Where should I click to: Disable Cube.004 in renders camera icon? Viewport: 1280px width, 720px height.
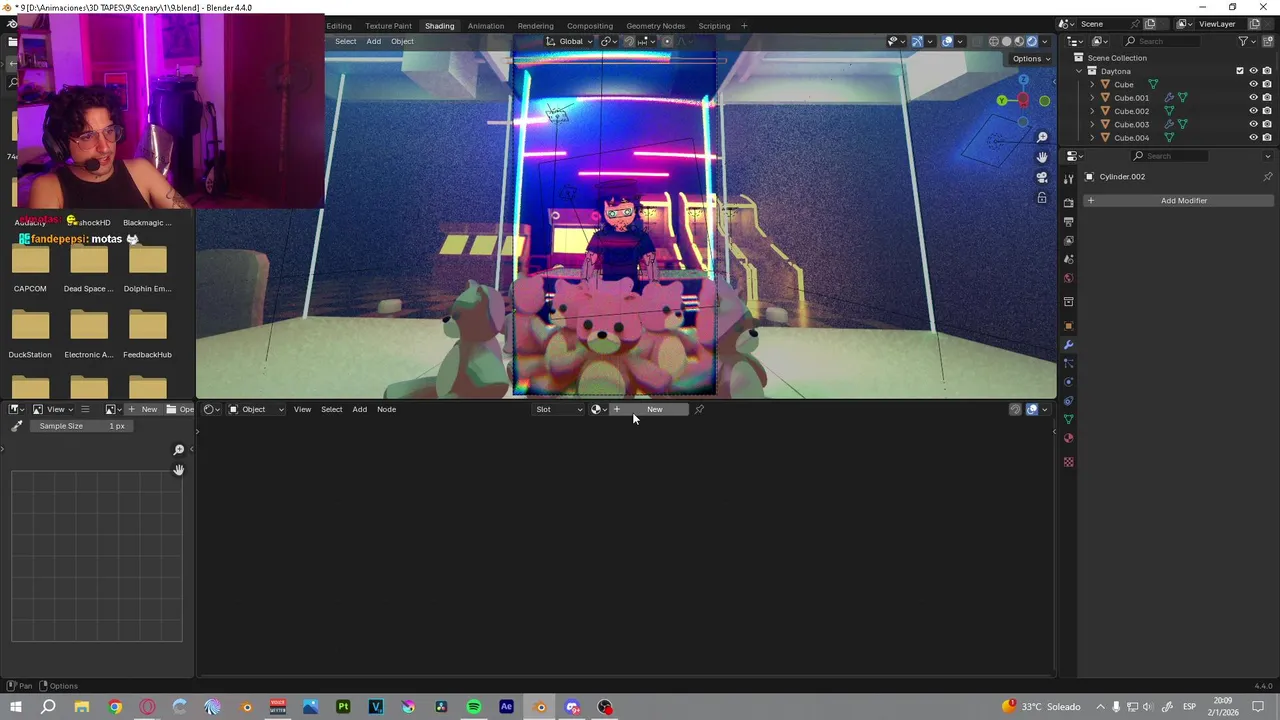(1267, 138)
